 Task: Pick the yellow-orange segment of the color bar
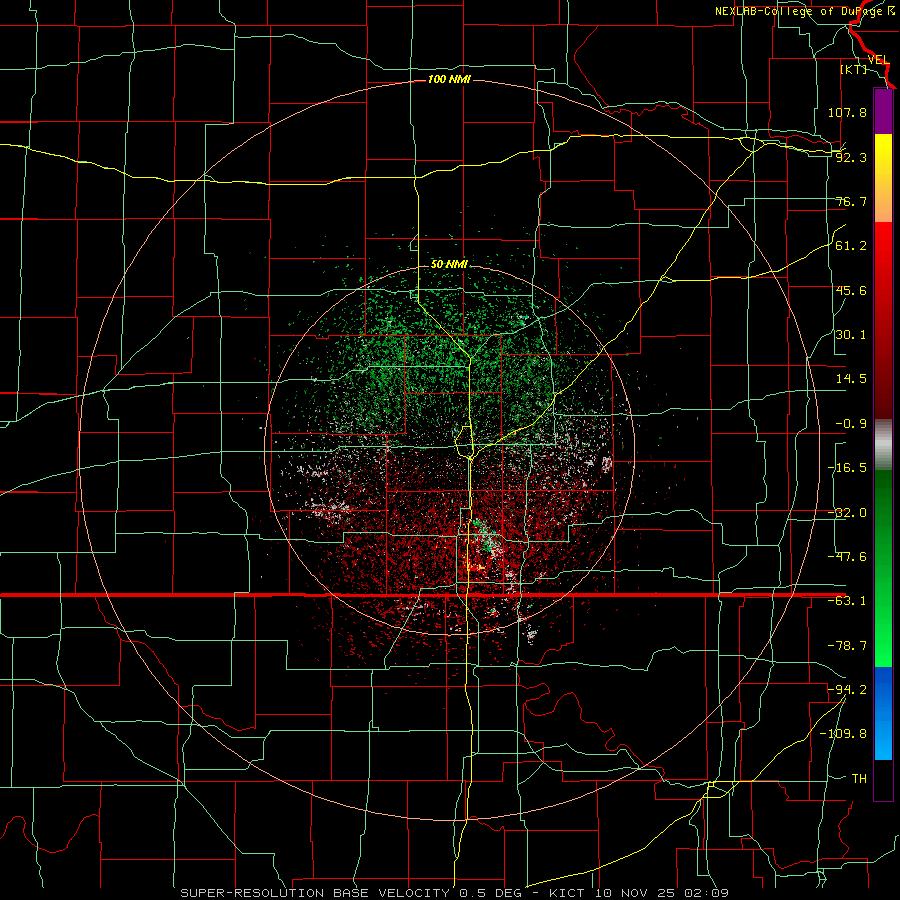(x=883, y=178)
